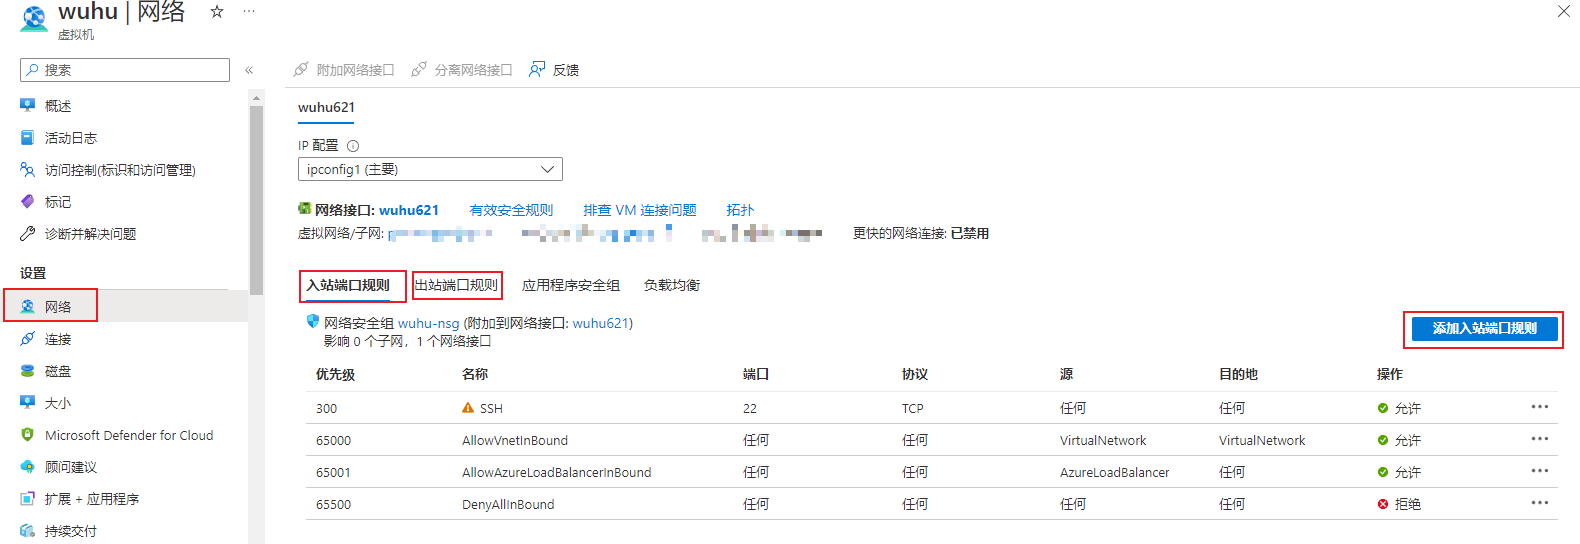The image size is (1580, 544).
Task: Open 访问控制(标识和访问管理)
Action: [x=119, y=170]
